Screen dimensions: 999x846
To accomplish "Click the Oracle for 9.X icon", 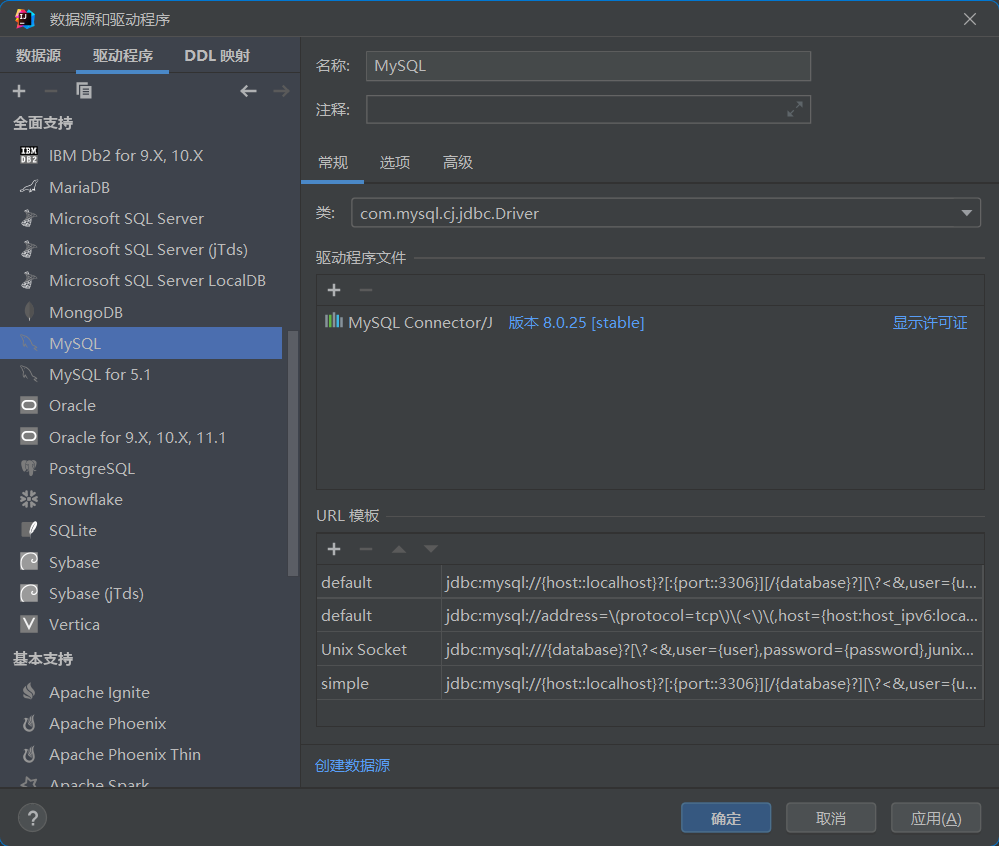I will [x=29, y=437].
